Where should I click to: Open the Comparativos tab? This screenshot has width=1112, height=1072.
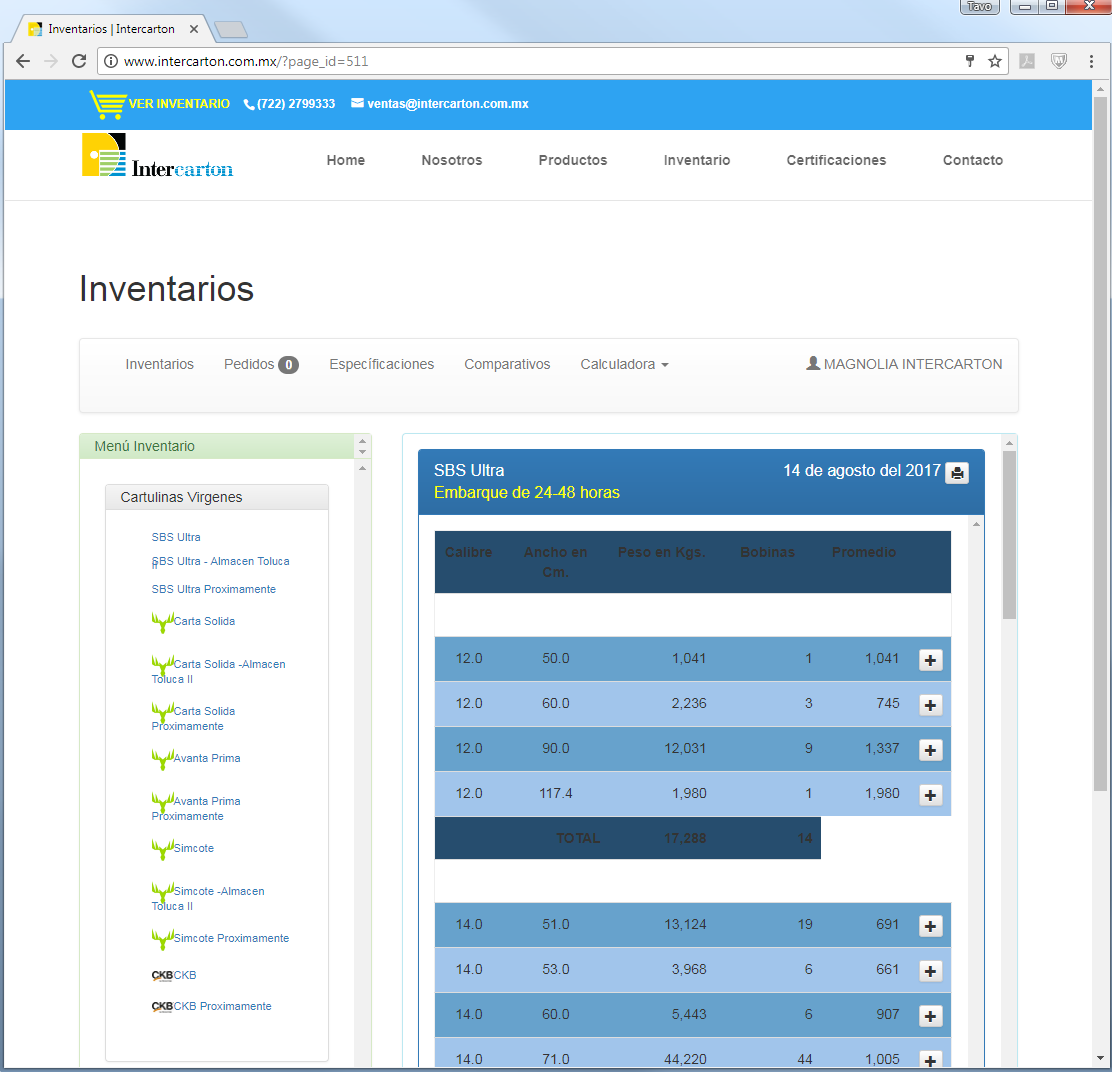coord(507,364)
